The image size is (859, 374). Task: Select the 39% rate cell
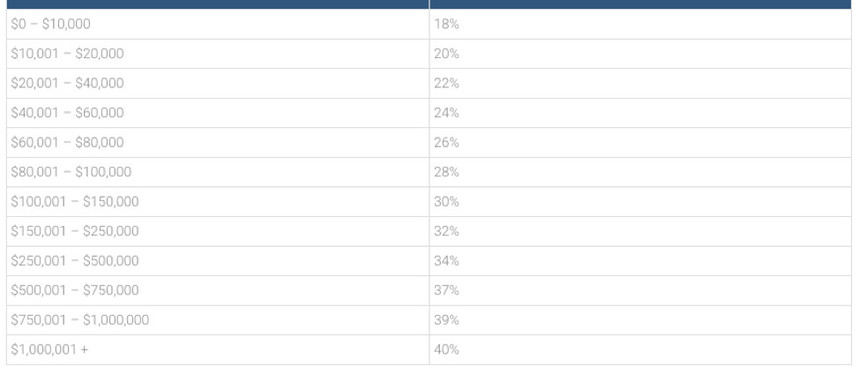(x=640, y=320)
